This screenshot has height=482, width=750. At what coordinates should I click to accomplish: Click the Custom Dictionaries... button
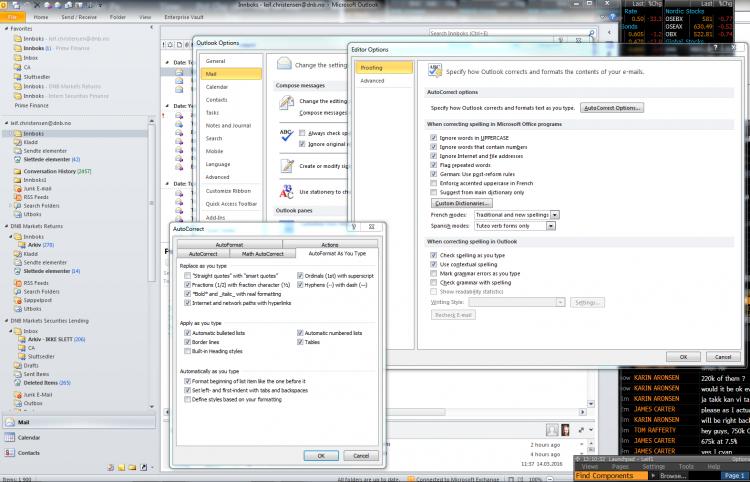click(462, 203)
